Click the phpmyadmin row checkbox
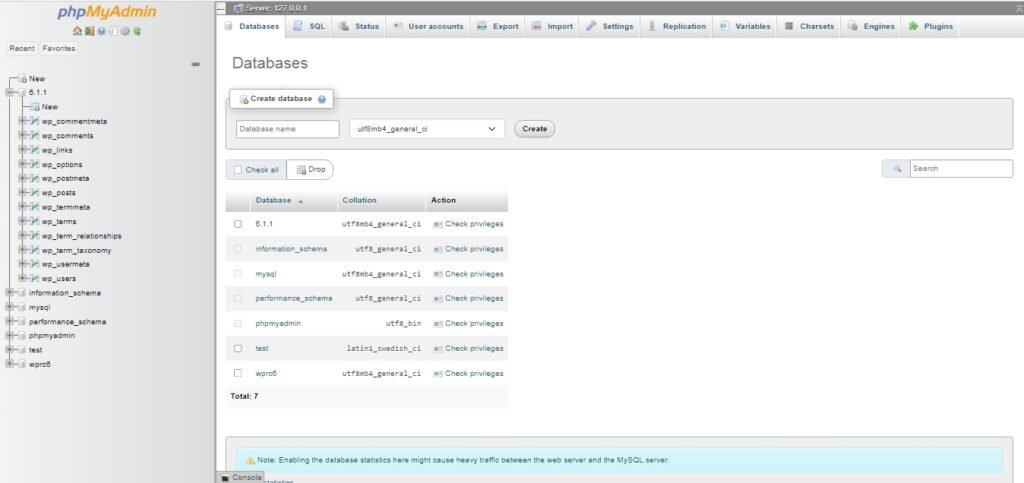 238,324
